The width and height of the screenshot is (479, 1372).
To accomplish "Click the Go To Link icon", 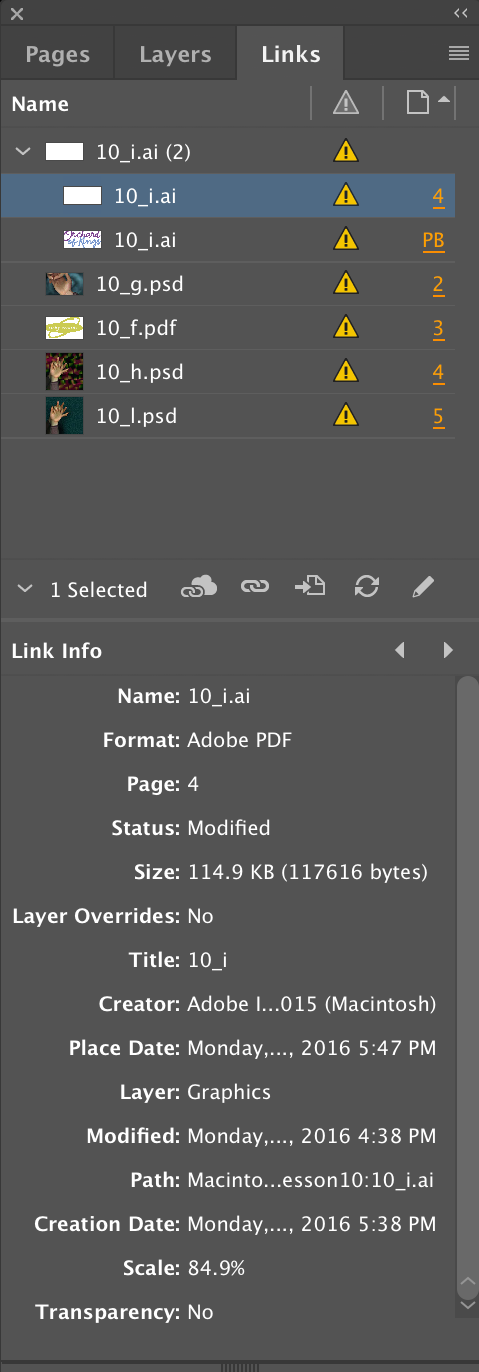I will click(310, 588).
